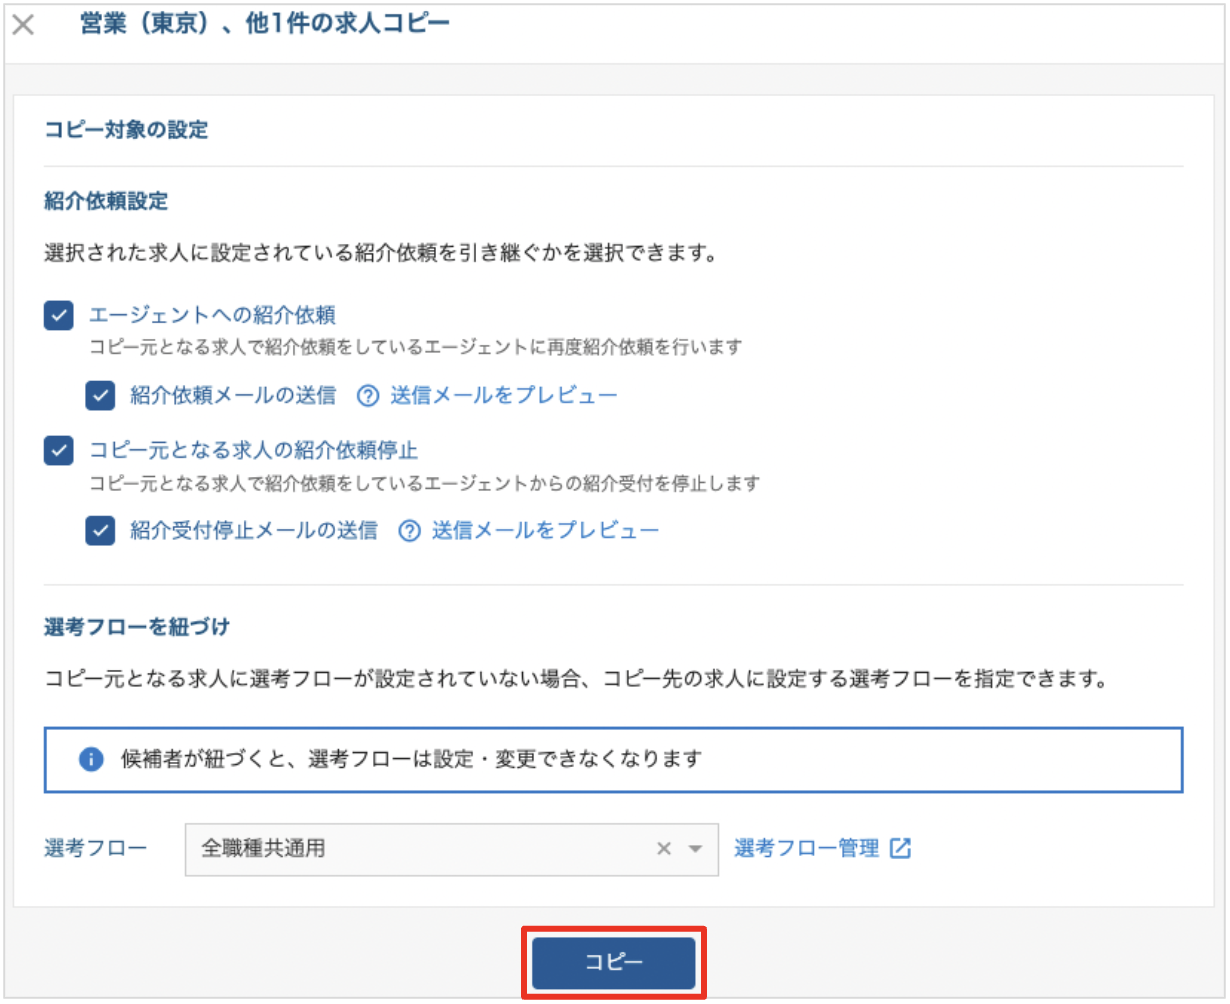This screenshot has width=1230, height=1004.
Task: Toggle the 紹介依頼メールの送信 checkbox
Action: pyautogui.click(x=100, y=396)
